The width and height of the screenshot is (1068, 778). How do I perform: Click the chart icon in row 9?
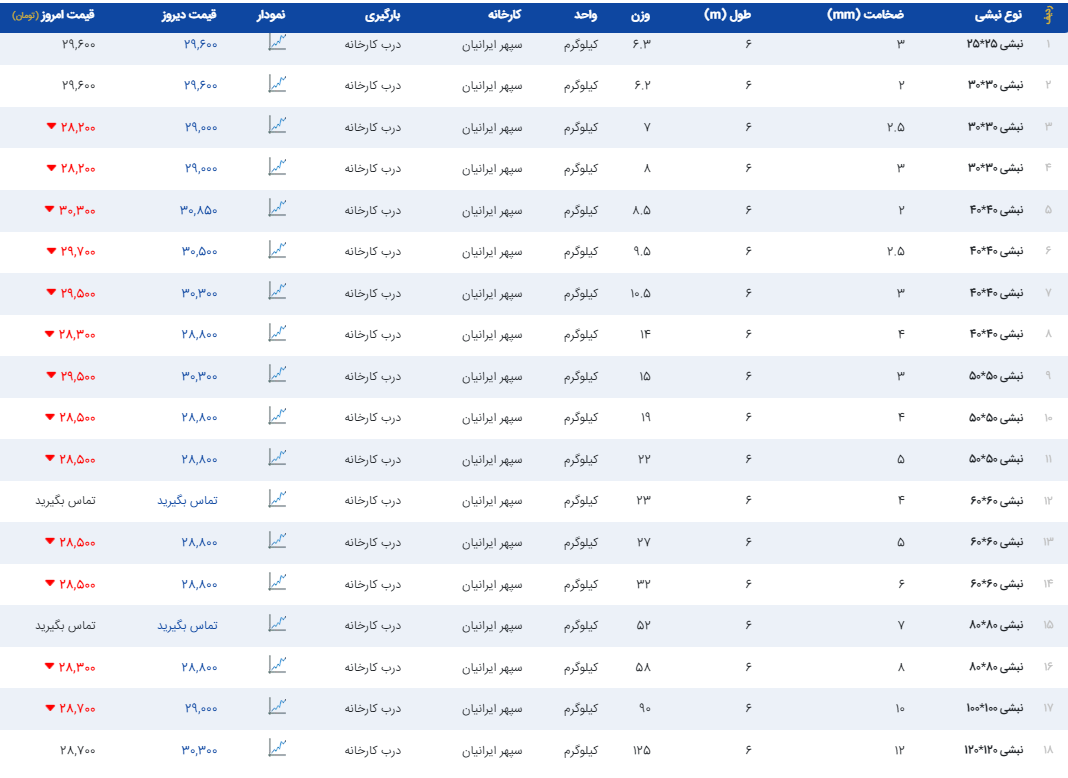pos(277,375)
